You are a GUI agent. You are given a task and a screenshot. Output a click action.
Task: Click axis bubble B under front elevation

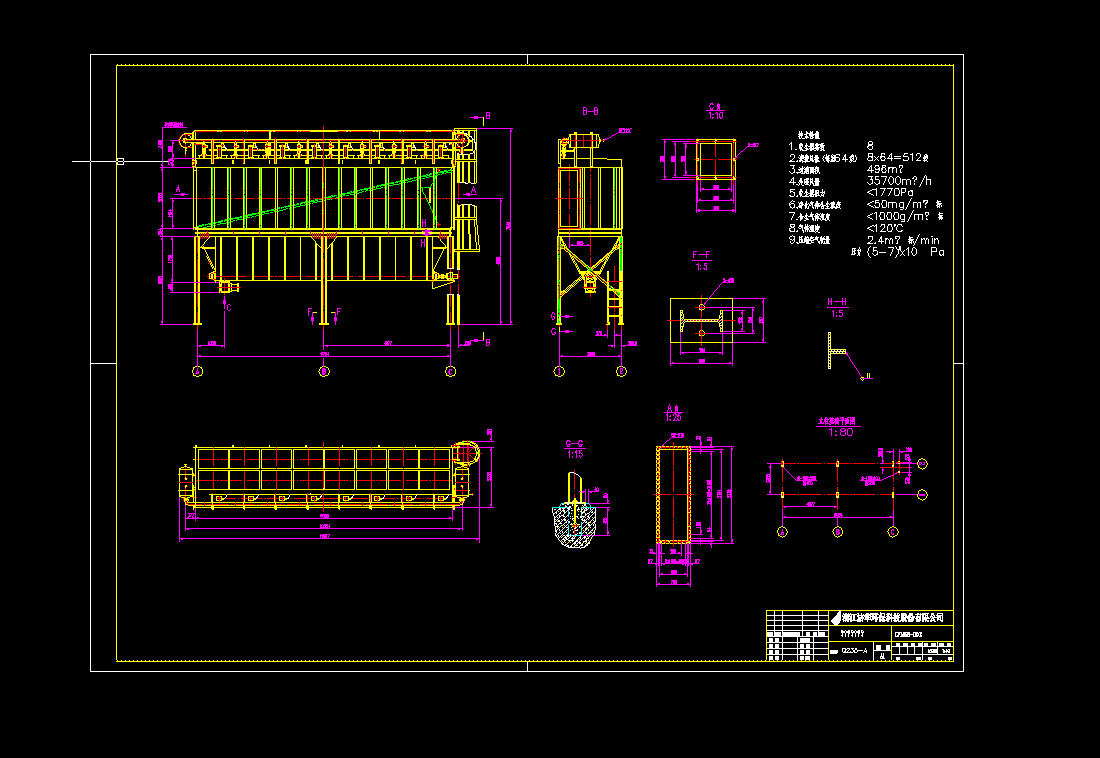pyautogui.click(x=324, y=371)
